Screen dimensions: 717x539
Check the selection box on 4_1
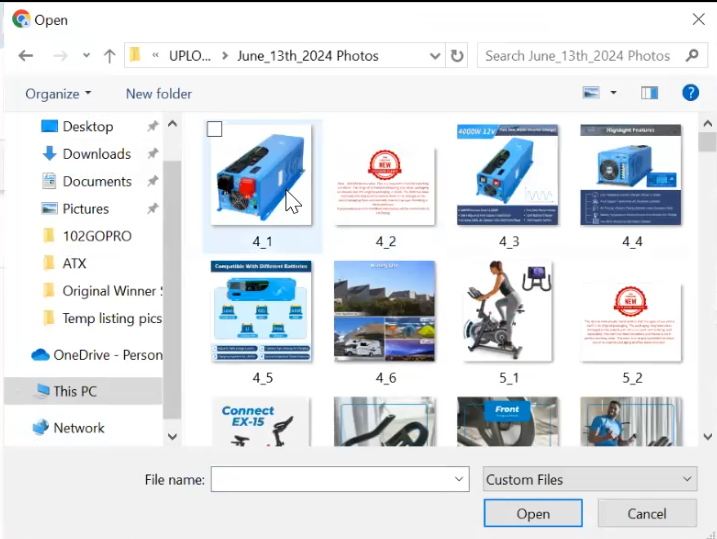[x=215, y=129]
